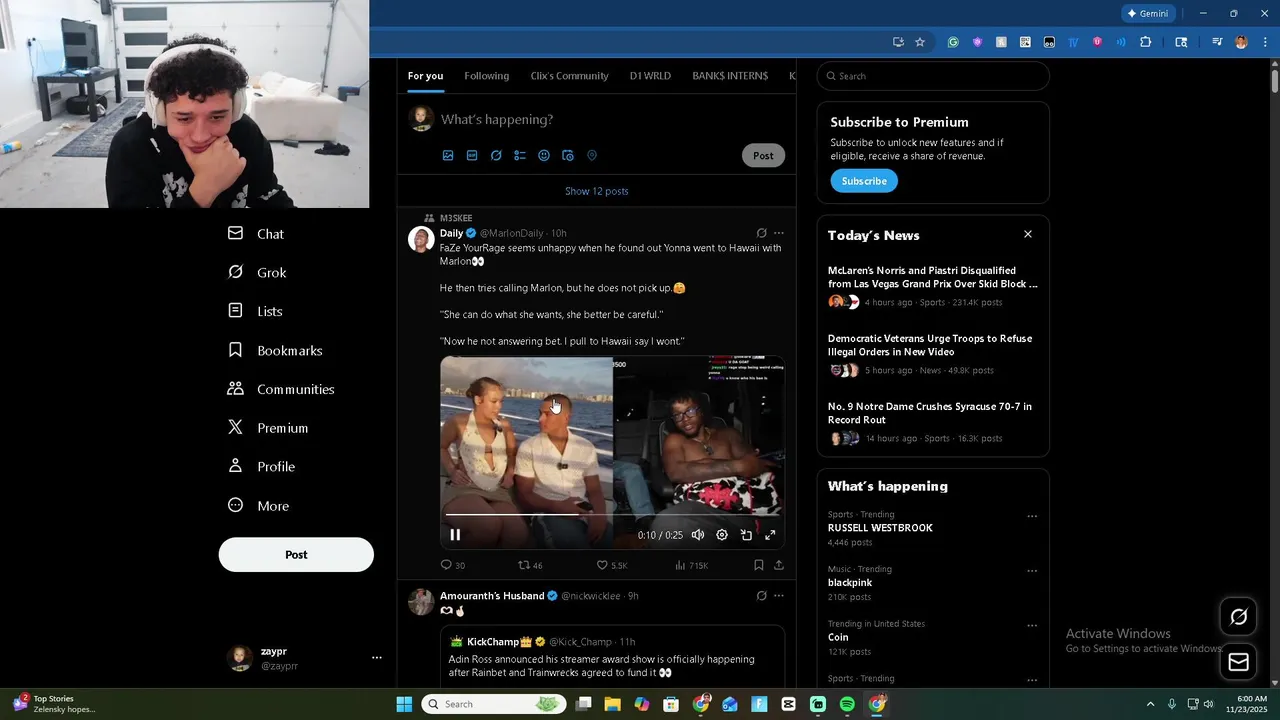1280x720 pixels.
Task: Open Clix's Community tab
Action: point(569,76)
